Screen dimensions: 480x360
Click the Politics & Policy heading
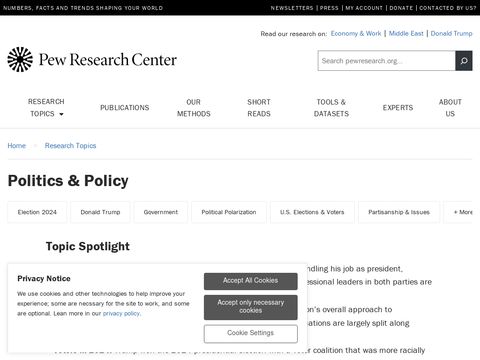click(x=68, y=181)
